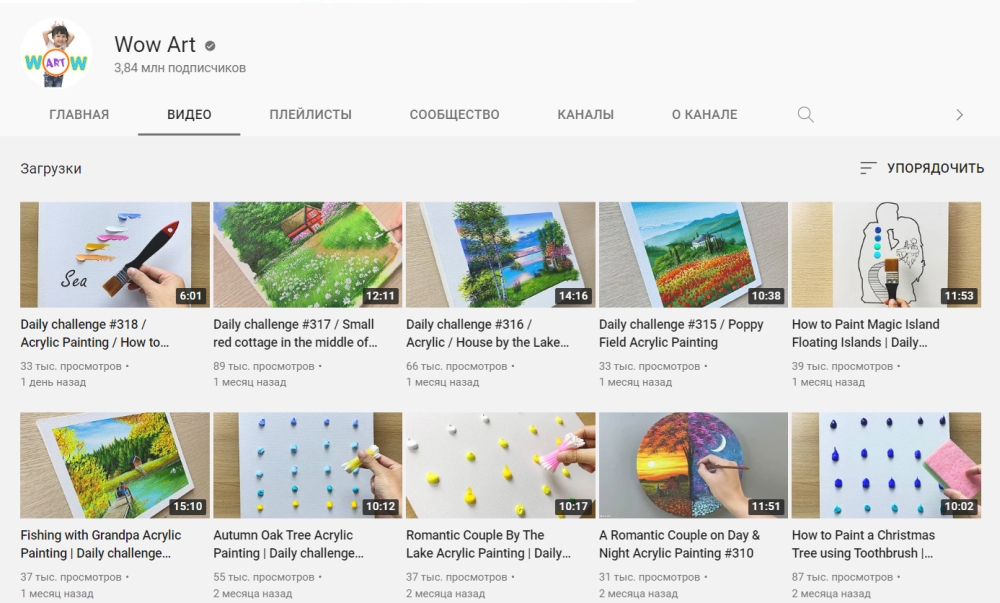Click '89 тыс. просмотров' view count
1000x603 pixels.
[x=263, y=367]
